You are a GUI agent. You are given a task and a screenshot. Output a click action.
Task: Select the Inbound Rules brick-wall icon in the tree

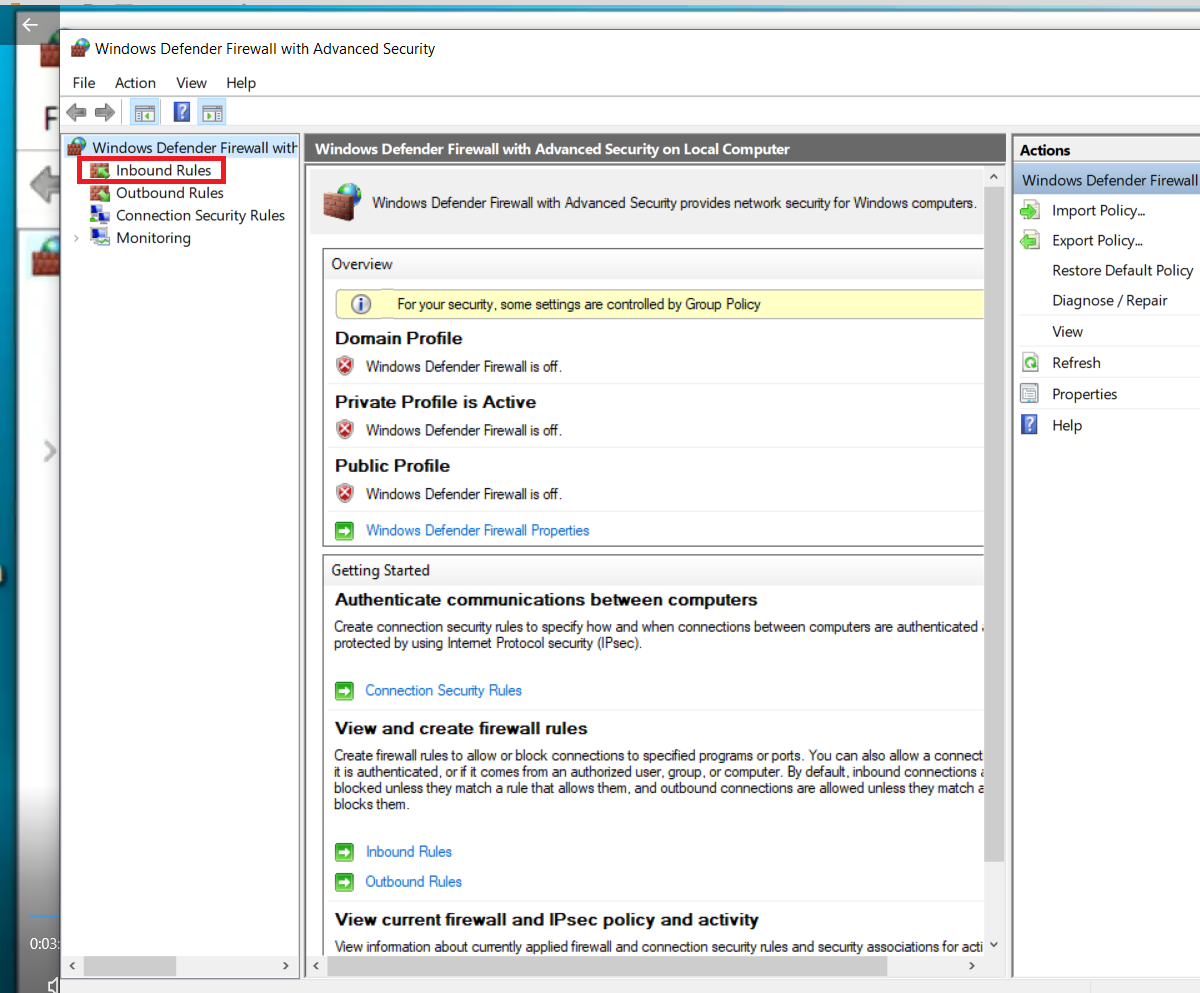(99, 170)
